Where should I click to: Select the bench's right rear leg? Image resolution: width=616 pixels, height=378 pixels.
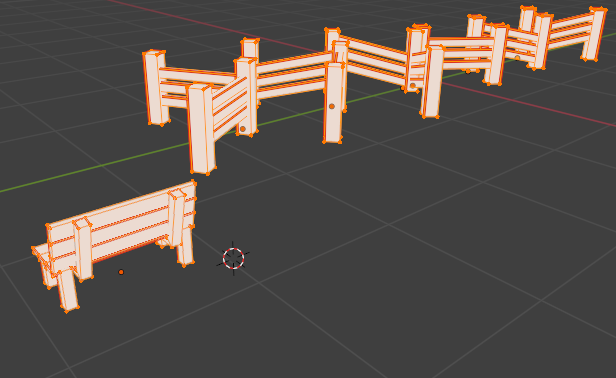185,251
